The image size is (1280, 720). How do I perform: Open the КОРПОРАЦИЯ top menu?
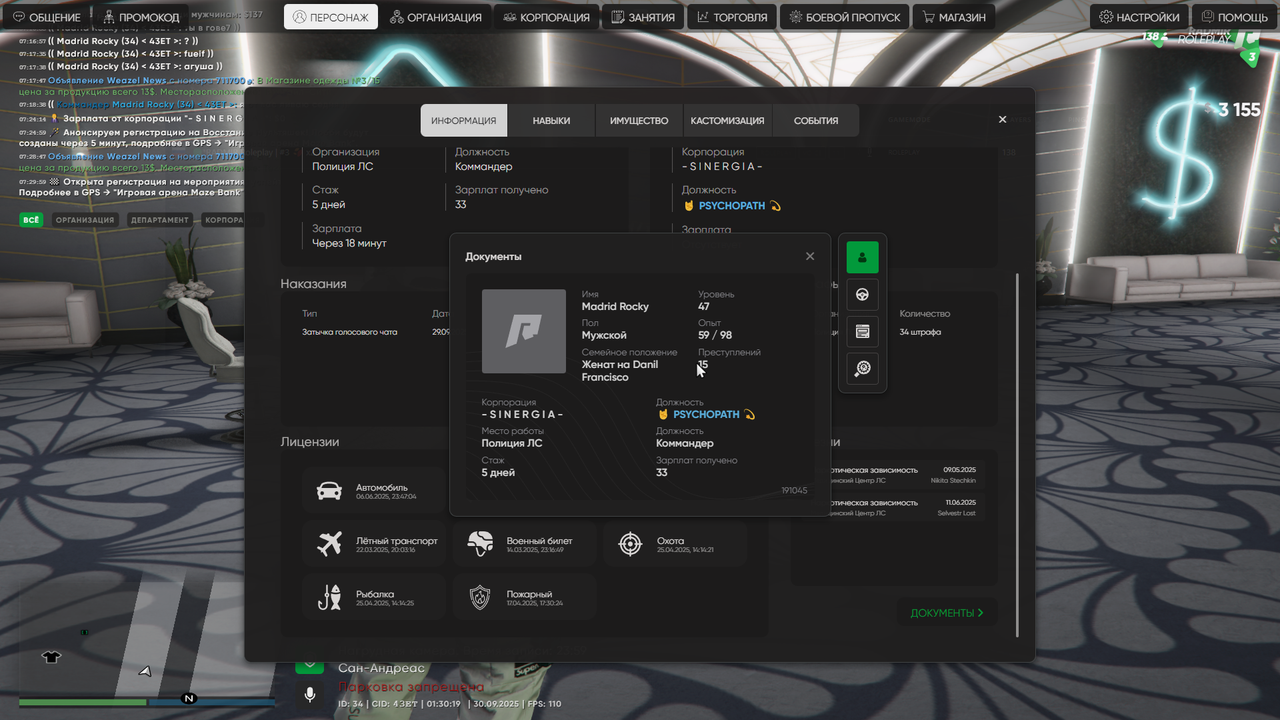(548, 17)
